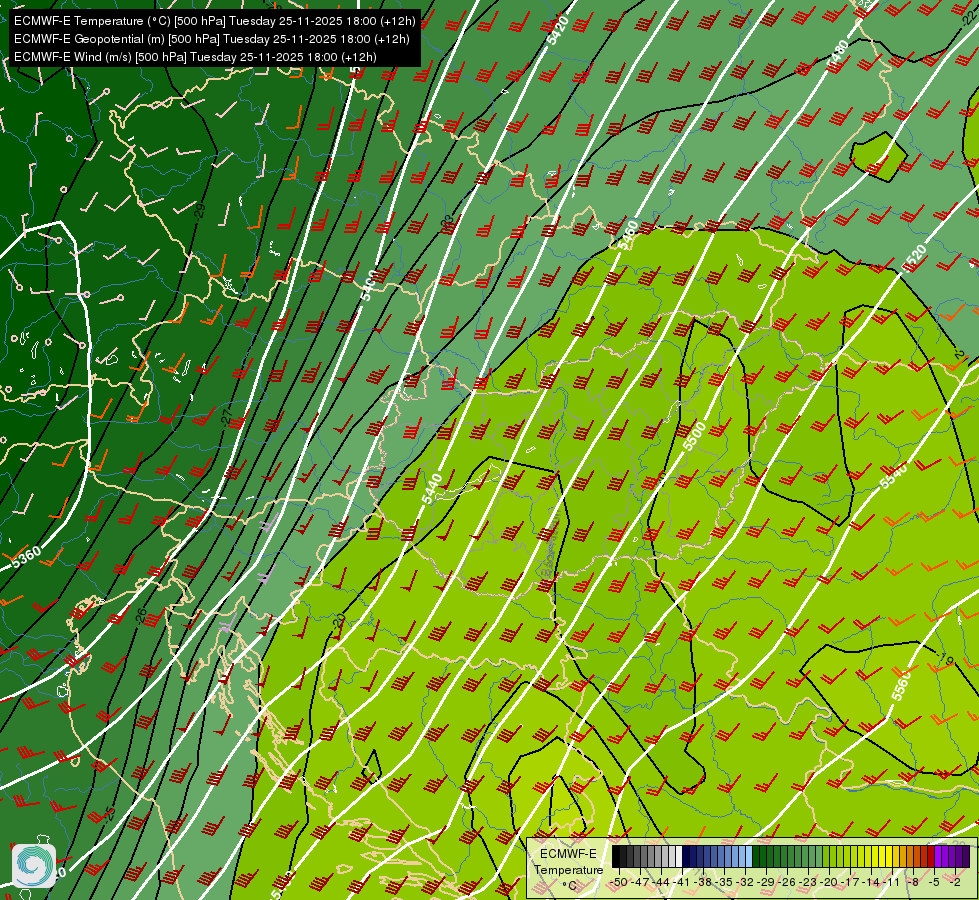This screenshot has height=900, width=979.
Task: Pick the red swatch left of -5 tick
Action: tap(932, 856)
